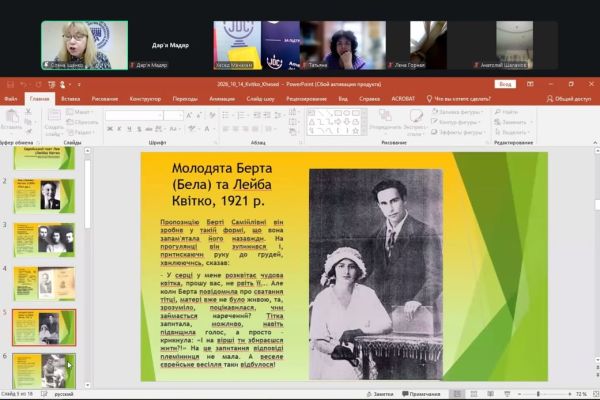Click the Заметки notes button in status bar
The image size is (600, 400).
[x=380, y=394]
